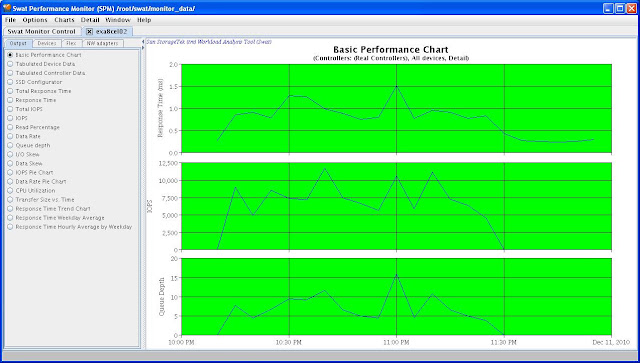Collapse the left panel using splitter arrow

143,42
